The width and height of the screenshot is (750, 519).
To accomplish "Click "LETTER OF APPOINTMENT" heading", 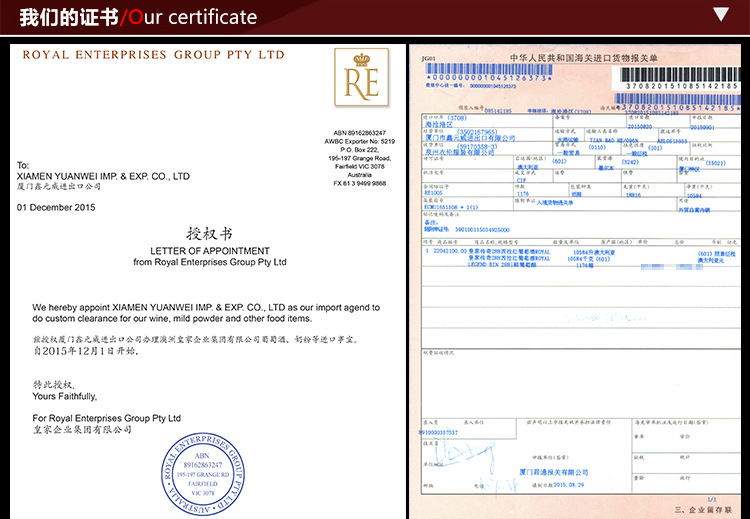I will (x=210, y=251).
